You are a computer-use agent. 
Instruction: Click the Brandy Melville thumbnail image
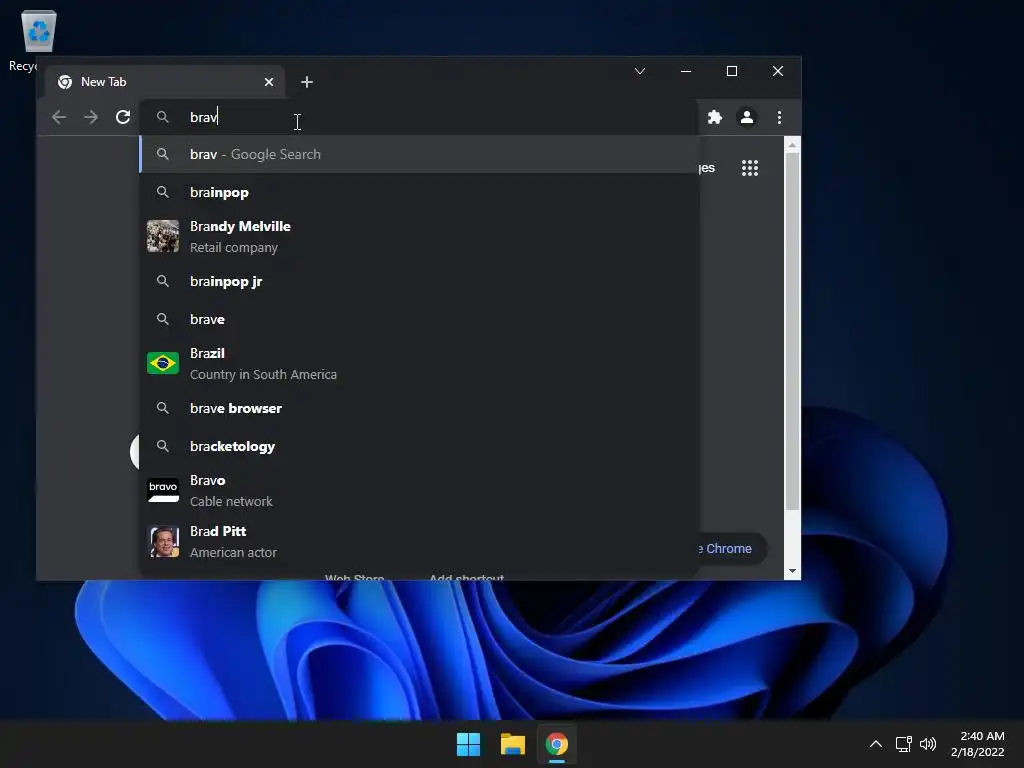pos(163,236)
